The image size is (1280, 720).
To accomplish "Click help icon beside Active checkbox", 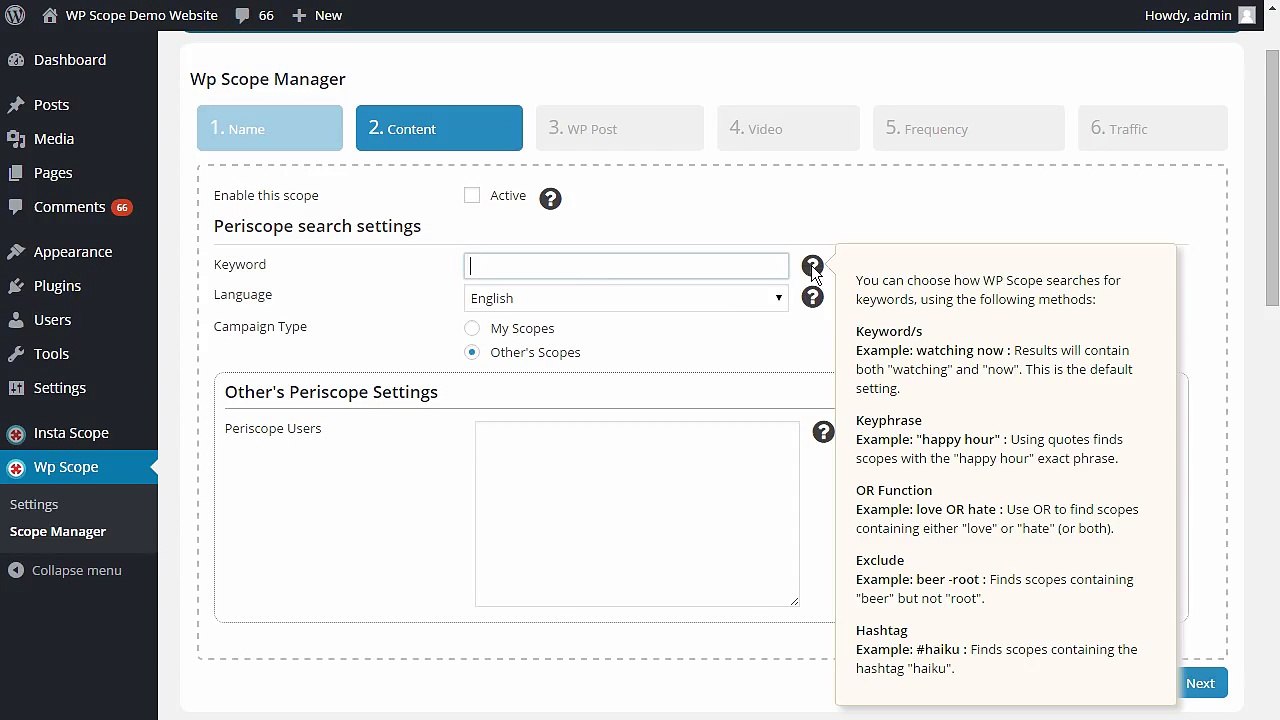I will click(x=550, y=198).
